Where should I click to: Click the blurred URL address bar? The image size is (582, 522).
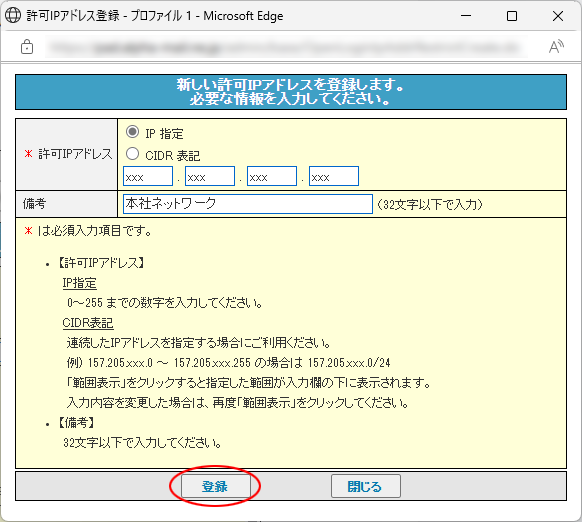[287, 47]
